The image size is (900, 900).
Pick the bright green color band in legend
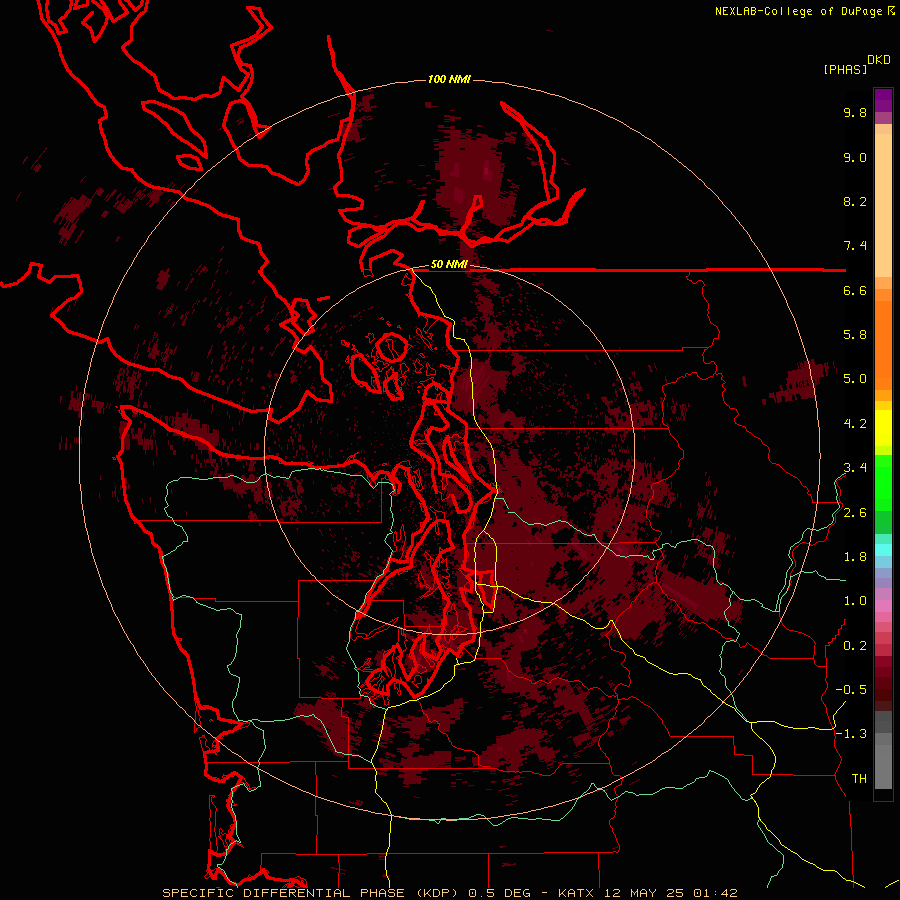coord(883,483)
